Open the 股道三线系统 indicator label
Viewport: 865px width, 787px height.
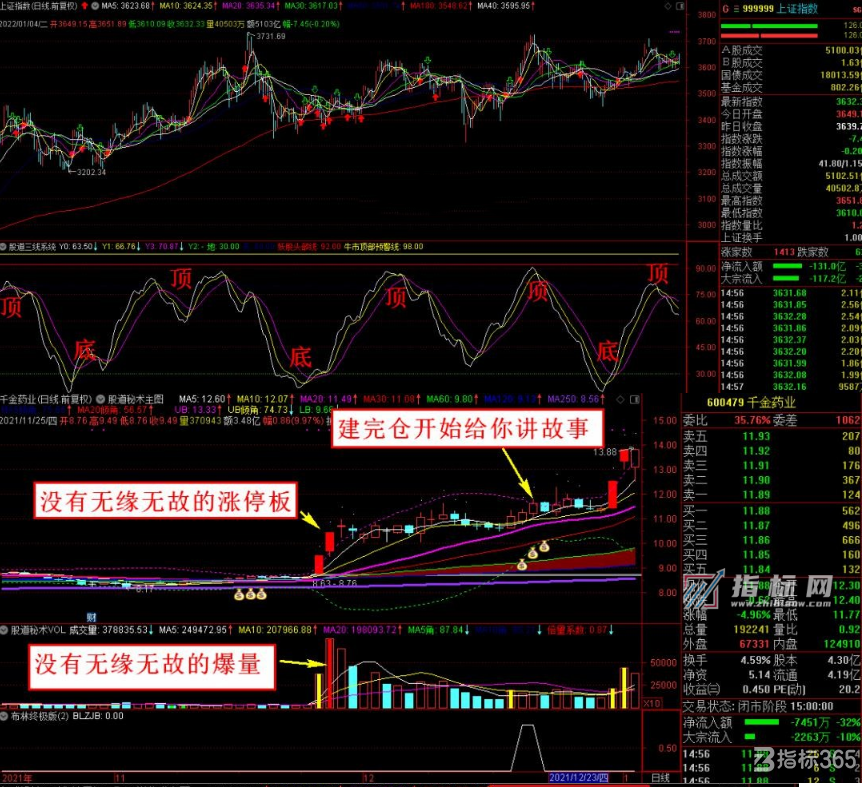pyautogui.click(x=32, y=247)
